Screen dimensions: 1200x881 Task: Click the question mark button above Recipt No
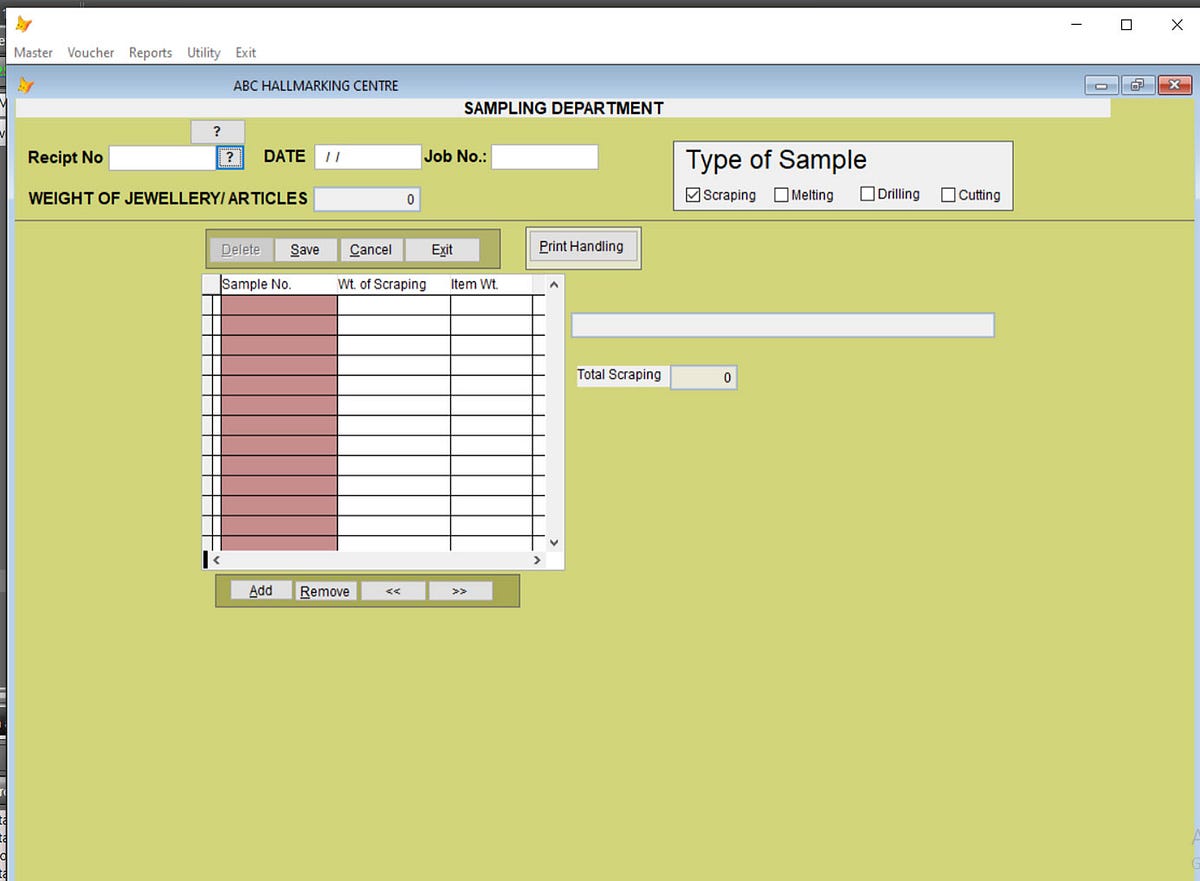(217, 132)
